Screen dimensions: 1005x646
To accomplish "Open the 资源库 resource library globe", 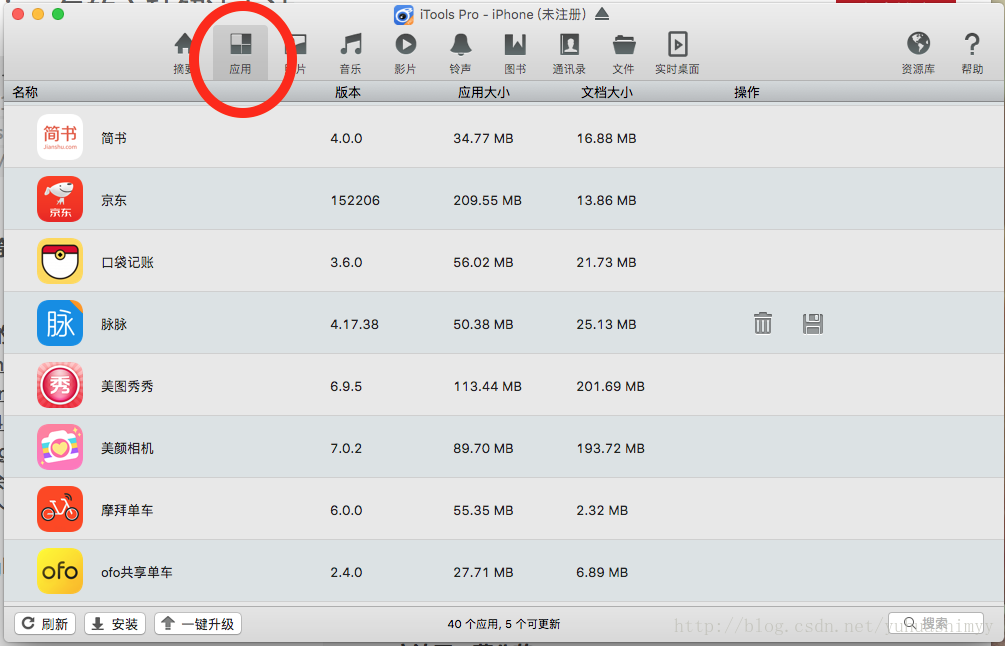I will (918, 53).
